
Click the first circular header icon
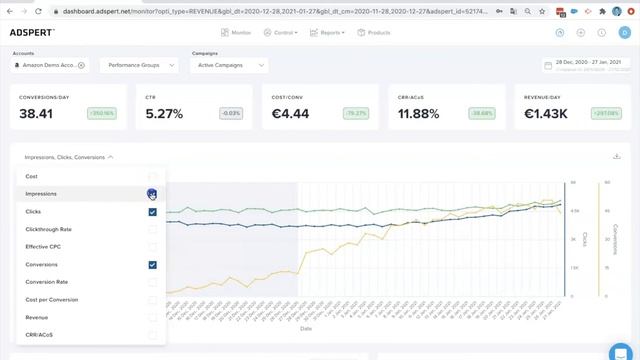(x=560, y=33)
